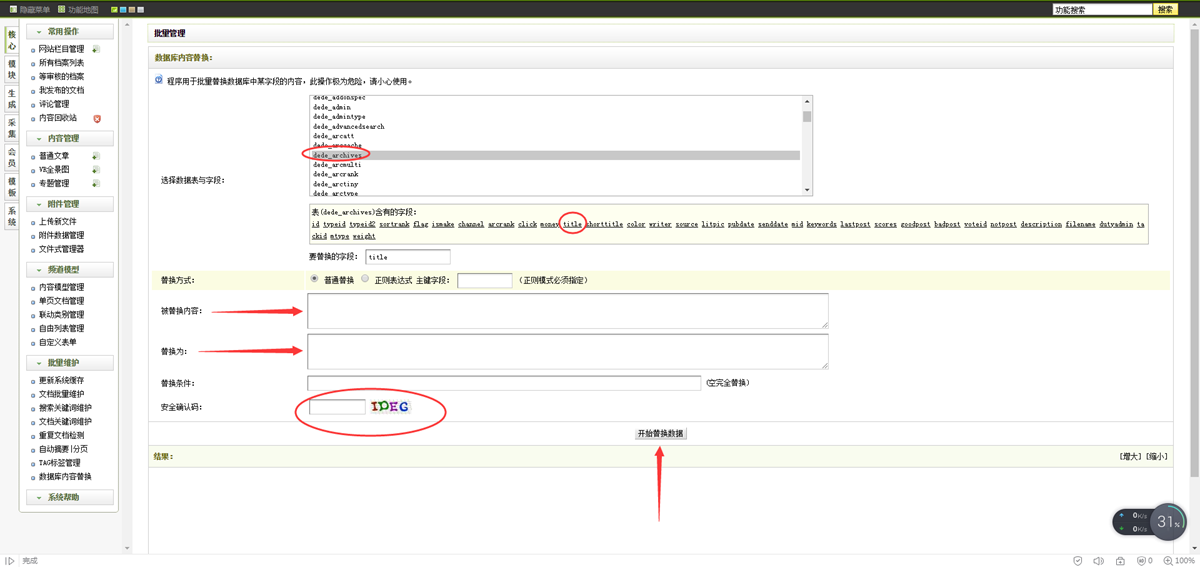Select dede_arcrank in the table list
This screenshot has width=1200, height=567.
555,175
